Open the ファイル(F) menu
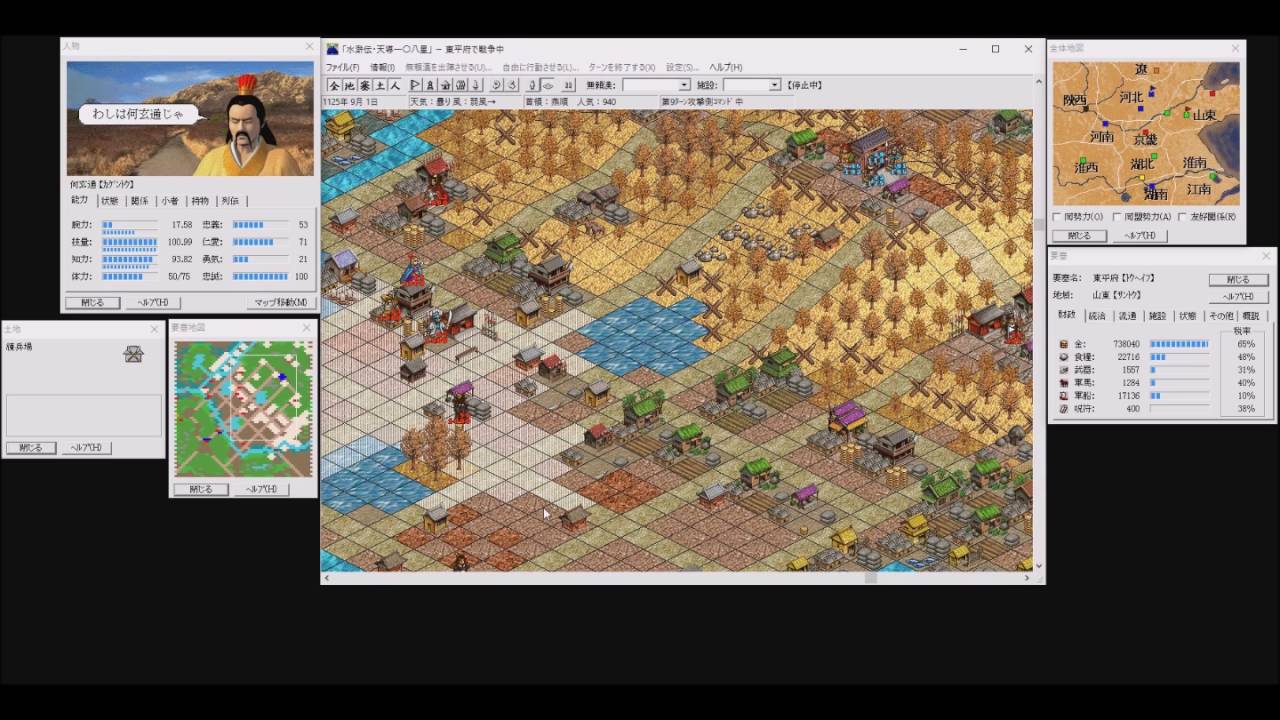This screenshot has width=1280, height=720. (342, 67)
